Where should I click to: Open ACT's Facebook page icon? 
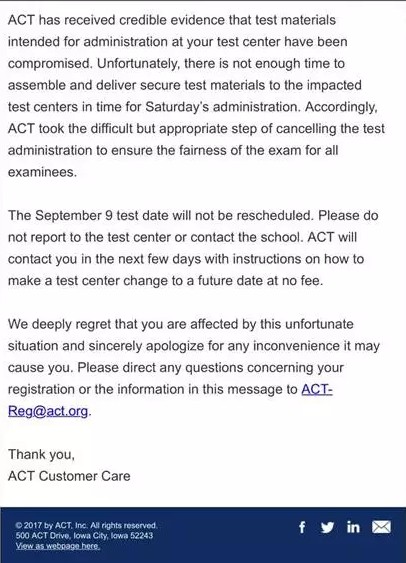(x=302, y=527)
